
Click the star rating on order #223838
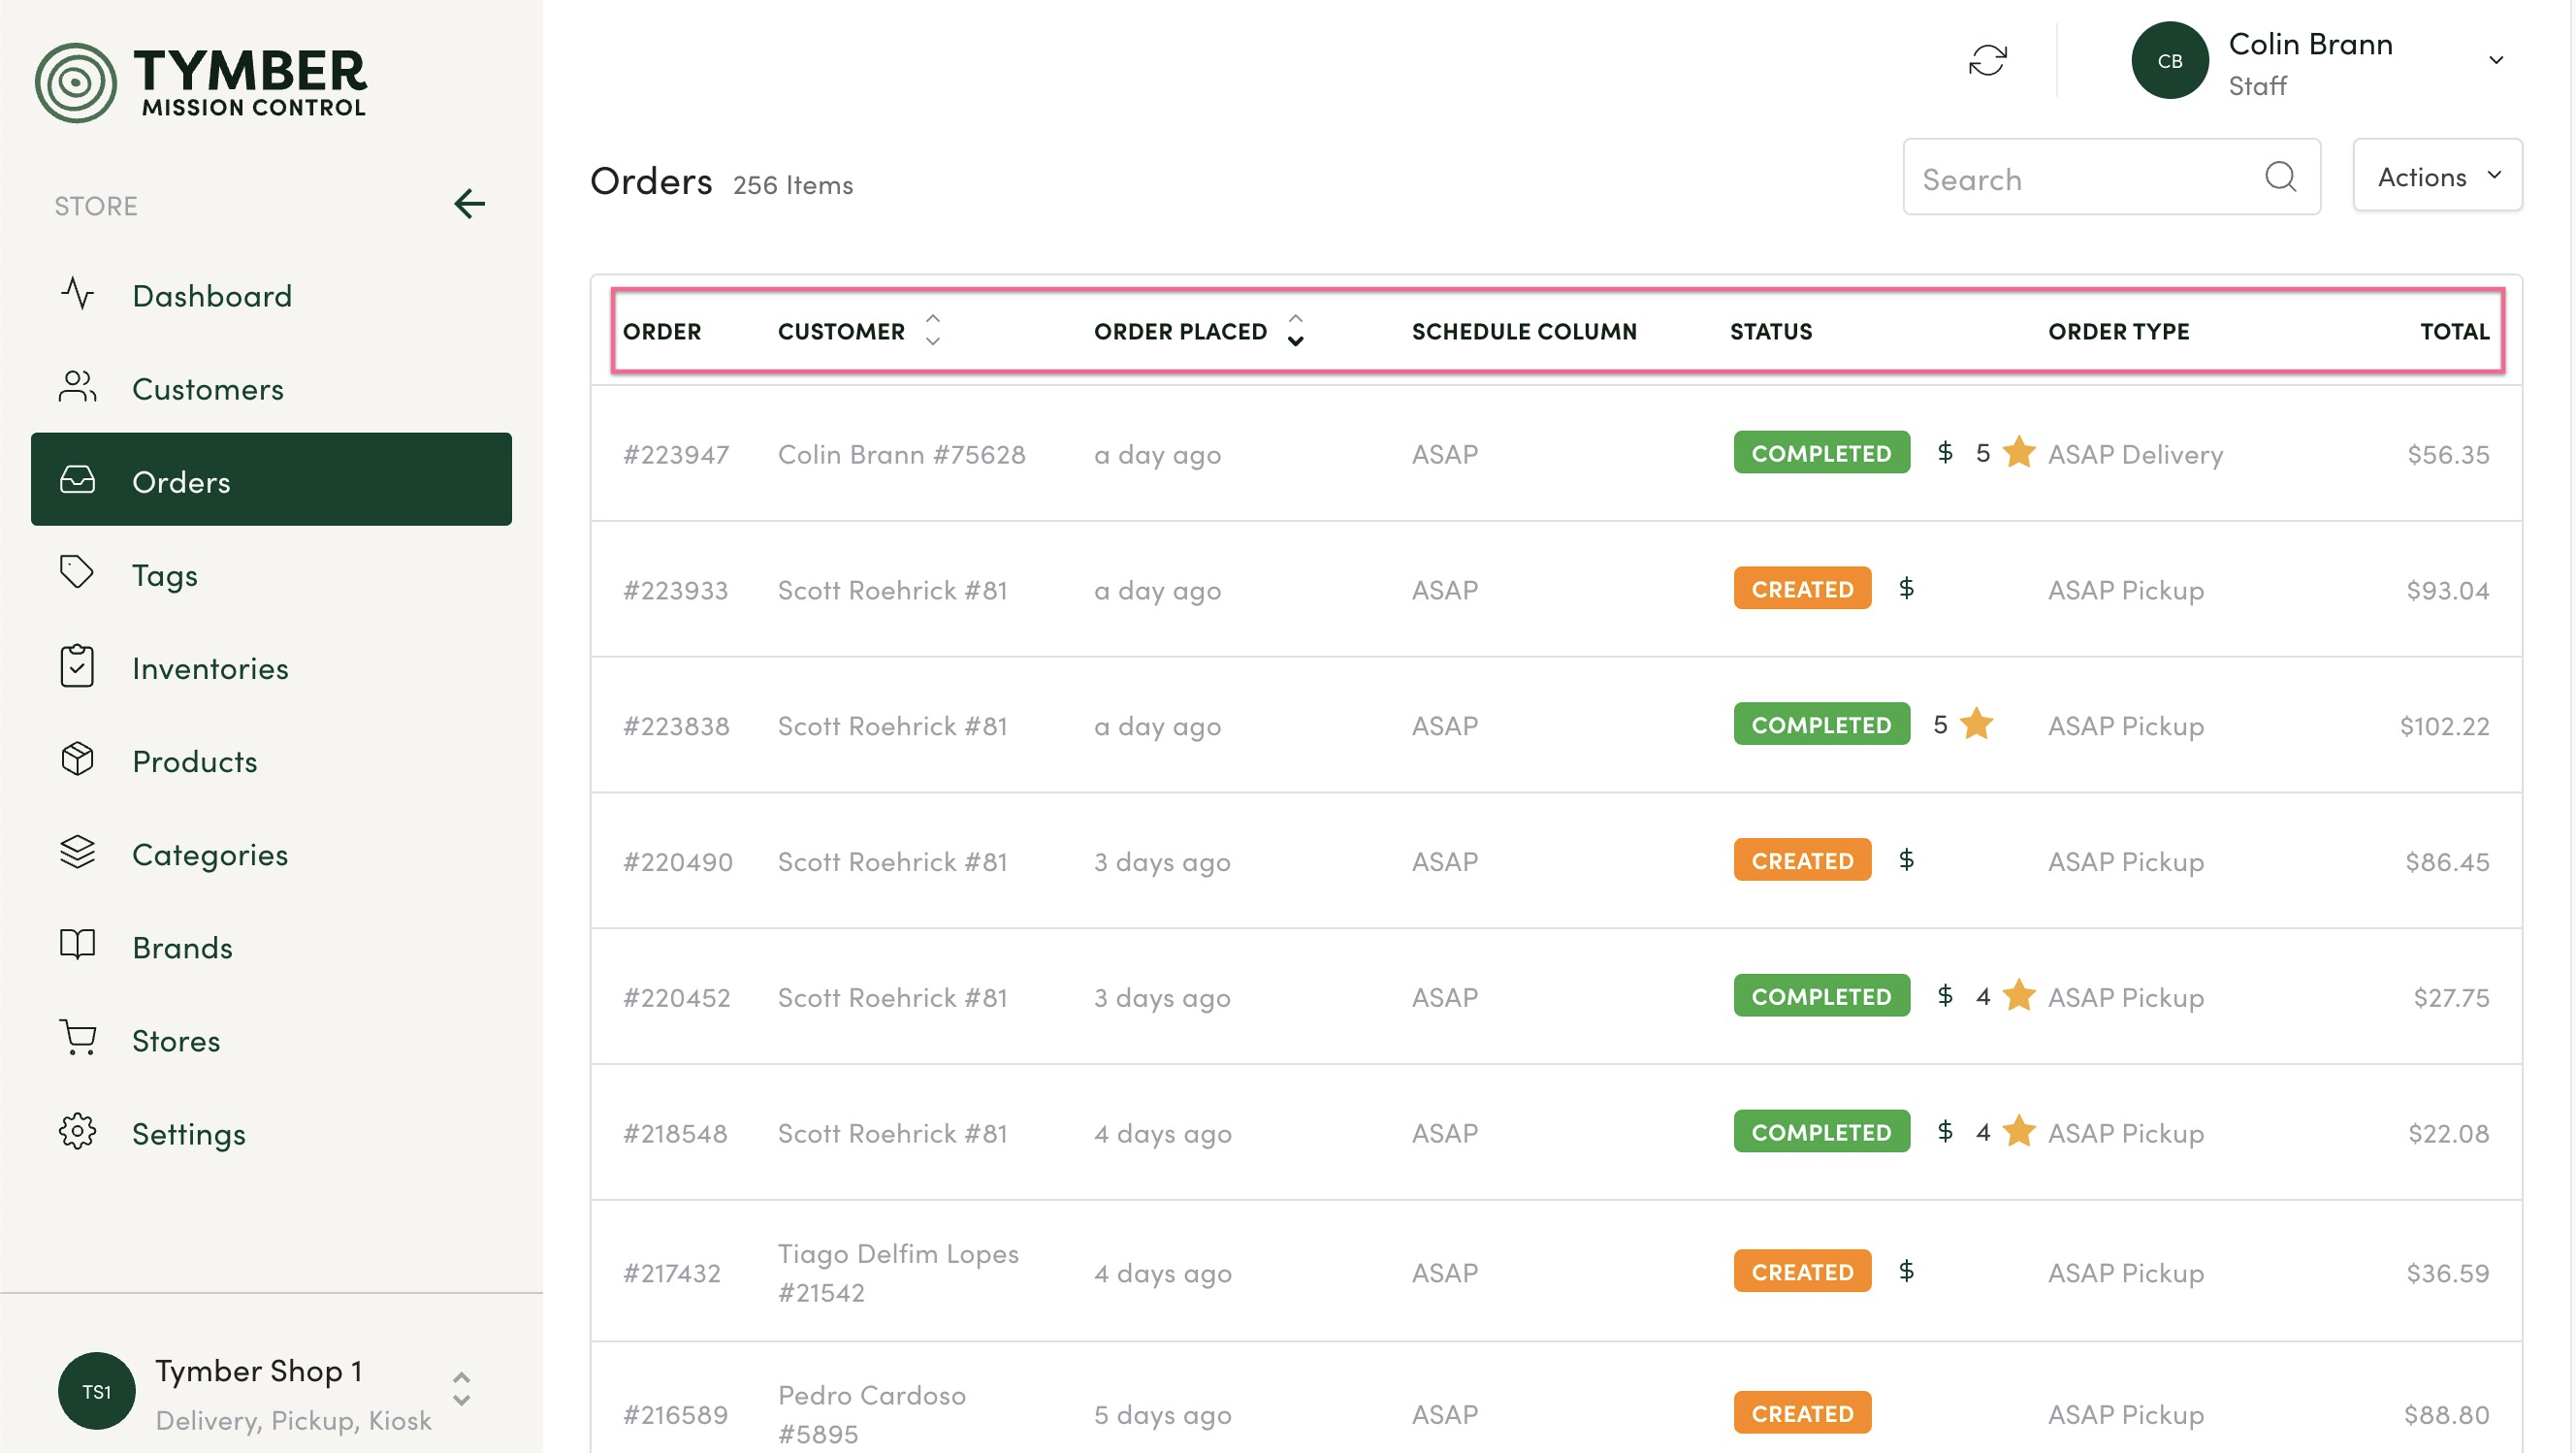1976,724
